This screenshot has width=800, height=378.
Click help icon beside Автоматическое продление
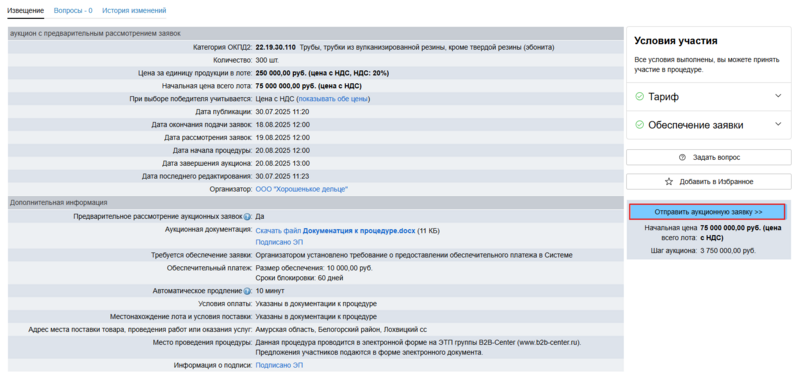pyautogui.click(x=248, y=291)
